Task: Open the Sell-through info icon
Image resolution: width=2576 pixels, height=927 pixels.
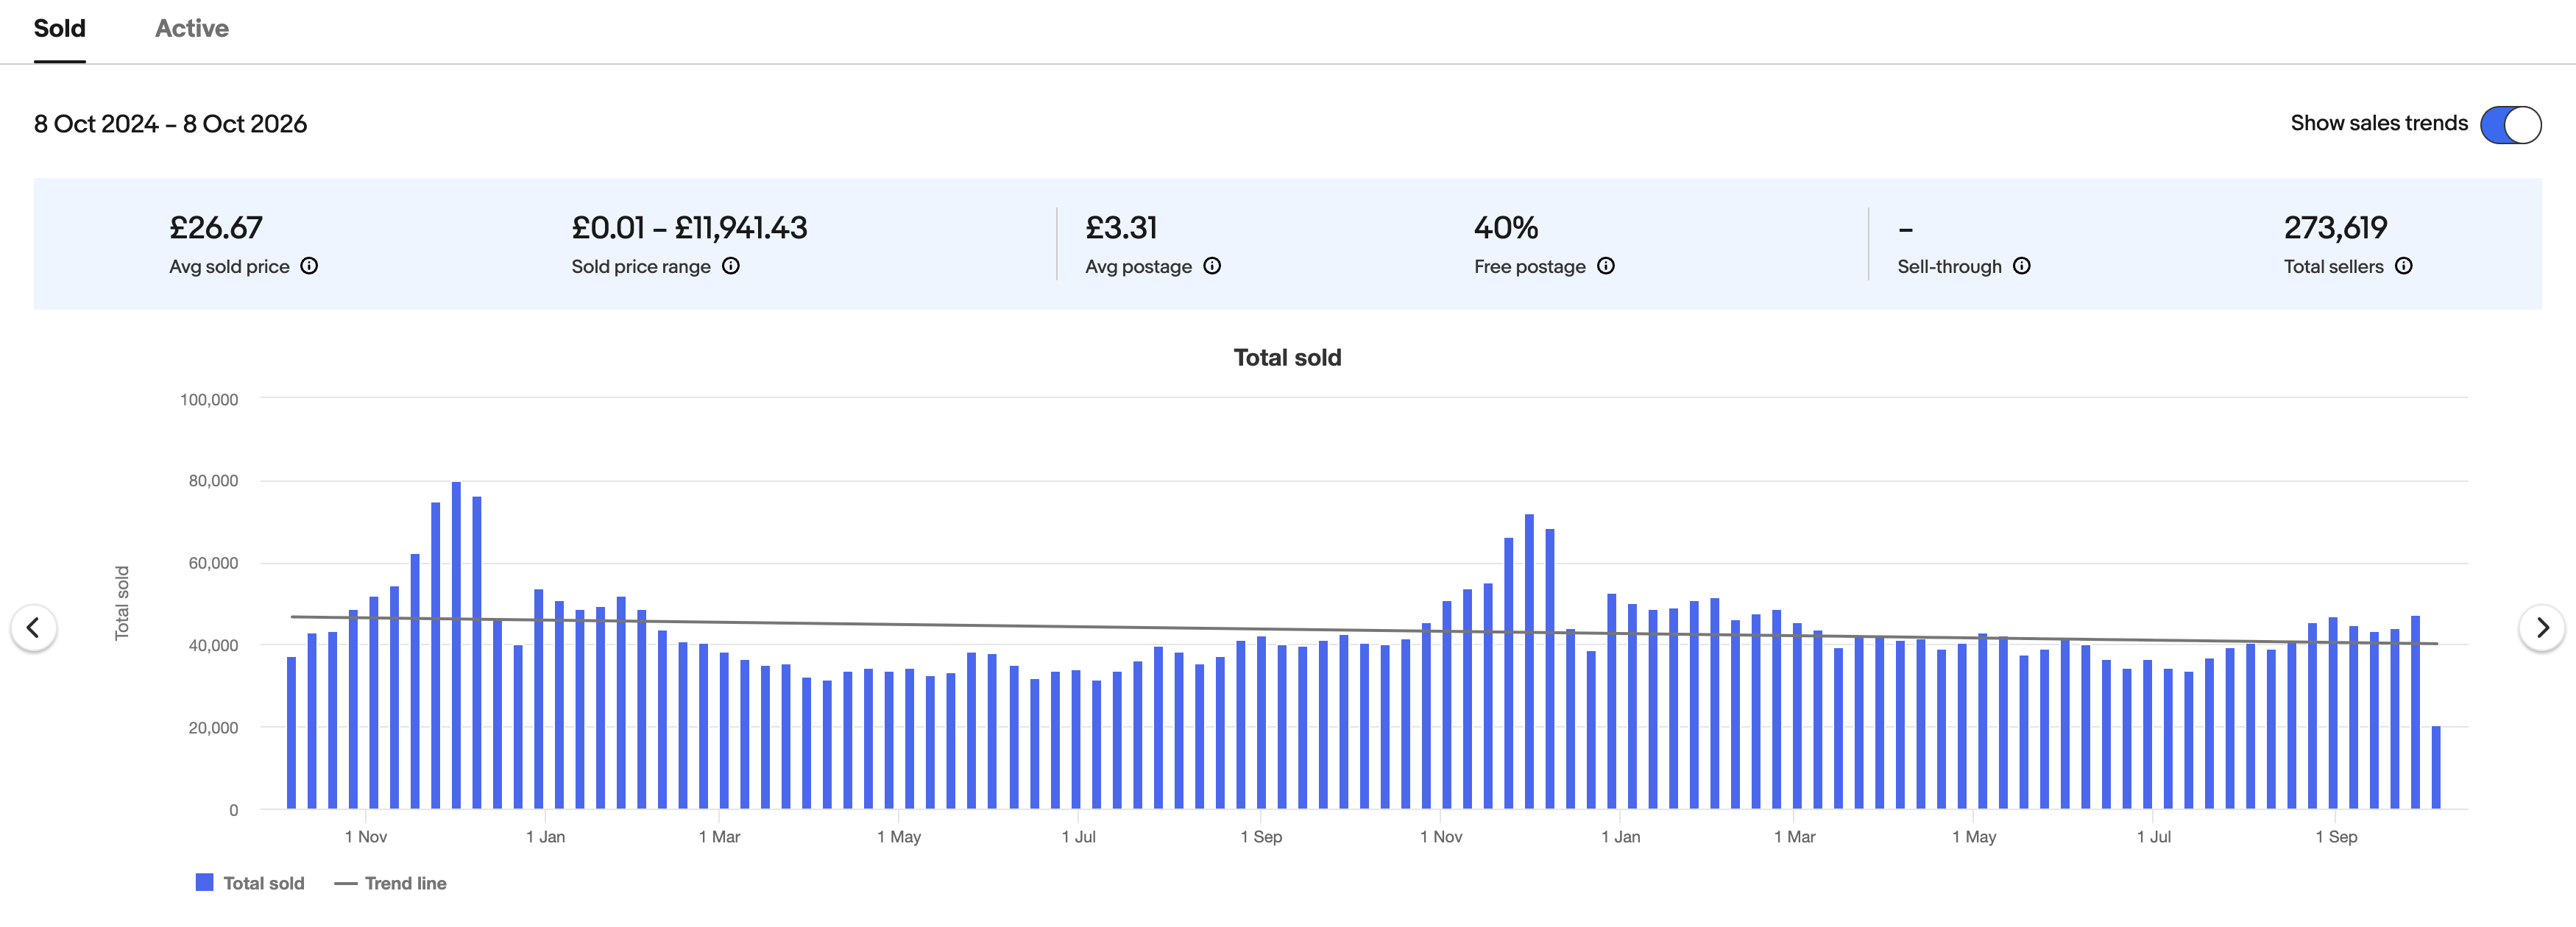Action: point(2022,266)
